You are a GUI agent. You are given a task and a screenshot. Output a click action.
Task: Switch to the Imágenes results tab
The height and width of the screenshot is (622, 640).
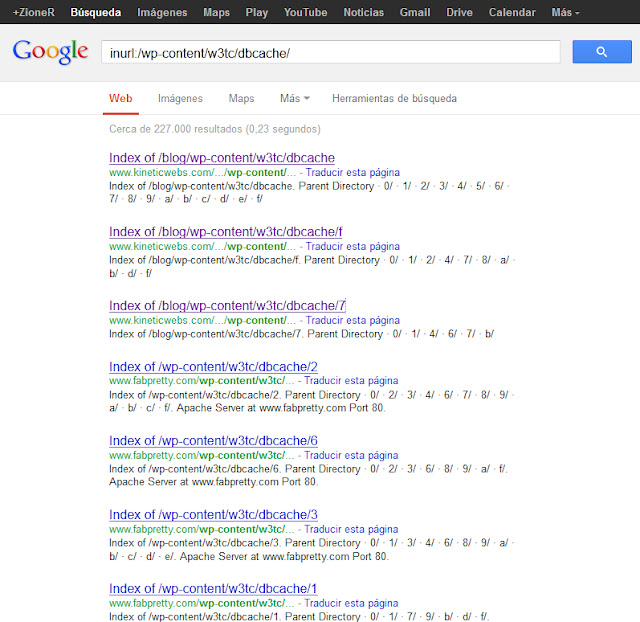(180, 98)
